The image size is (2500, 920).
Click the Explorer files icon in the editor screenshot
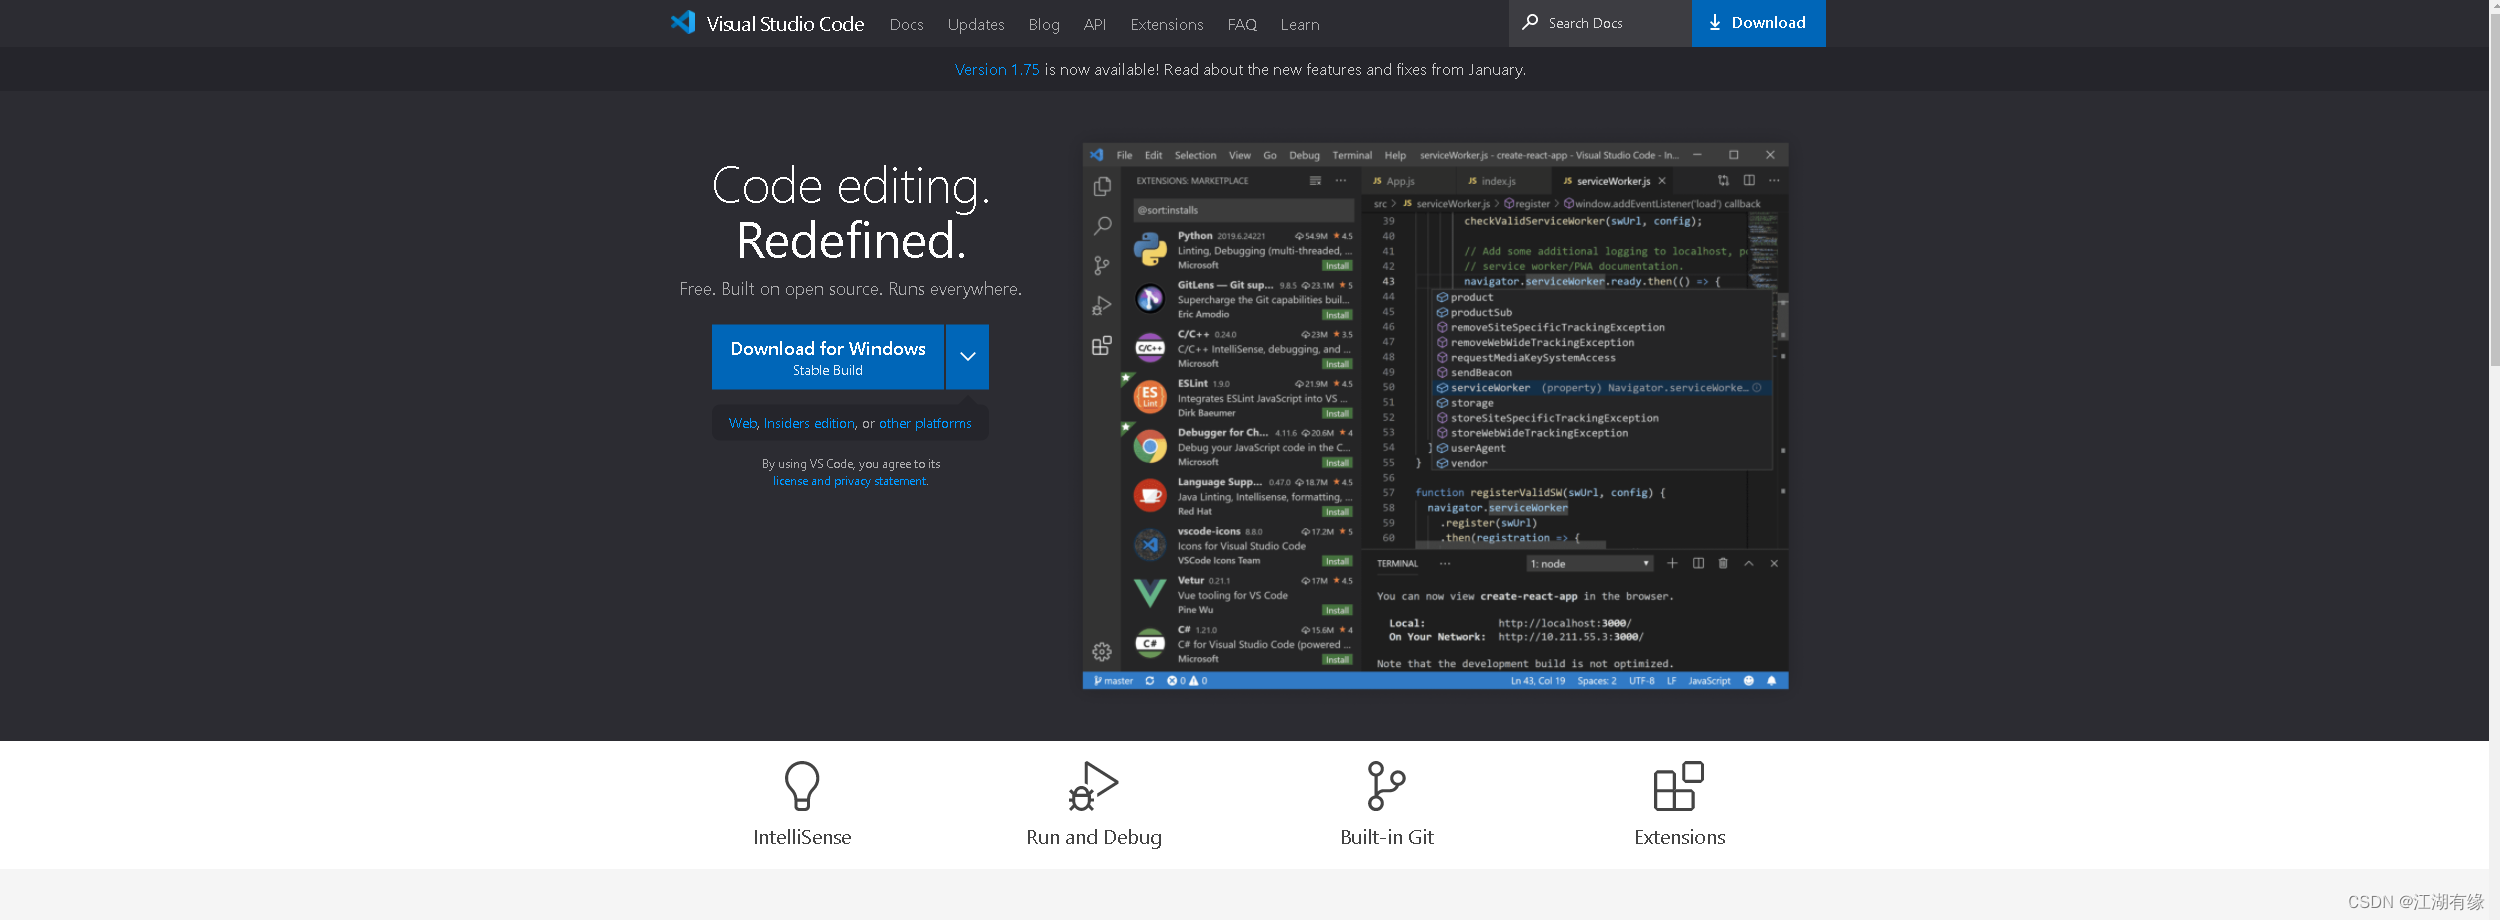(x=1102, y=187)
